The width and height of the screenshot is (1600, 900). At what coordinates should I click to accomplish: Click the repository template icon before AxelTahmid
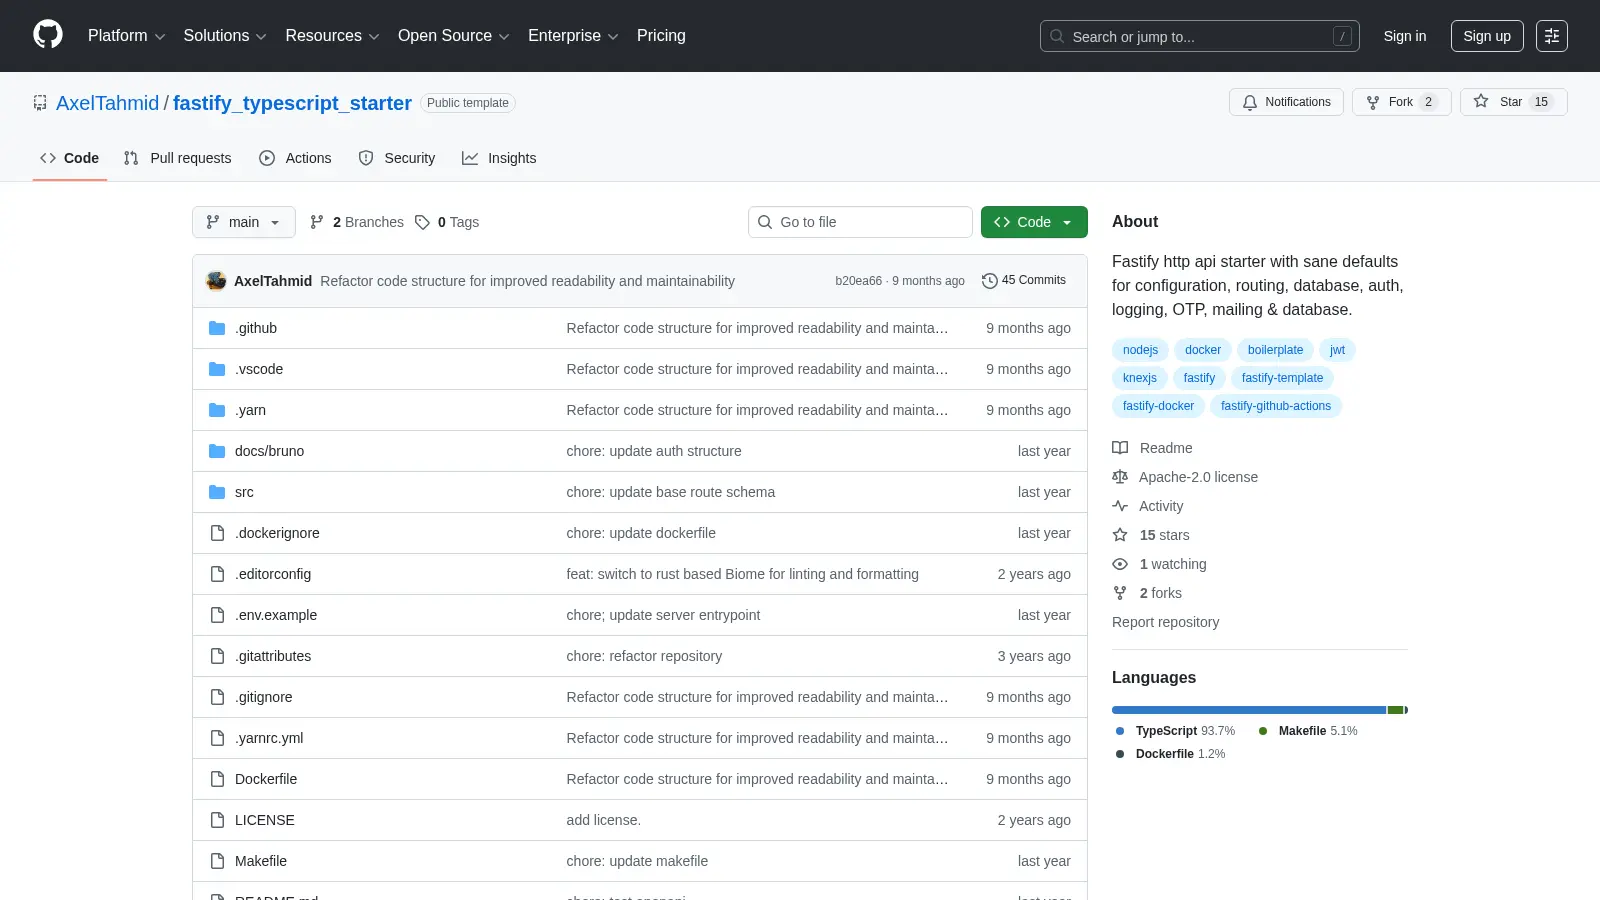click(40, 103)
